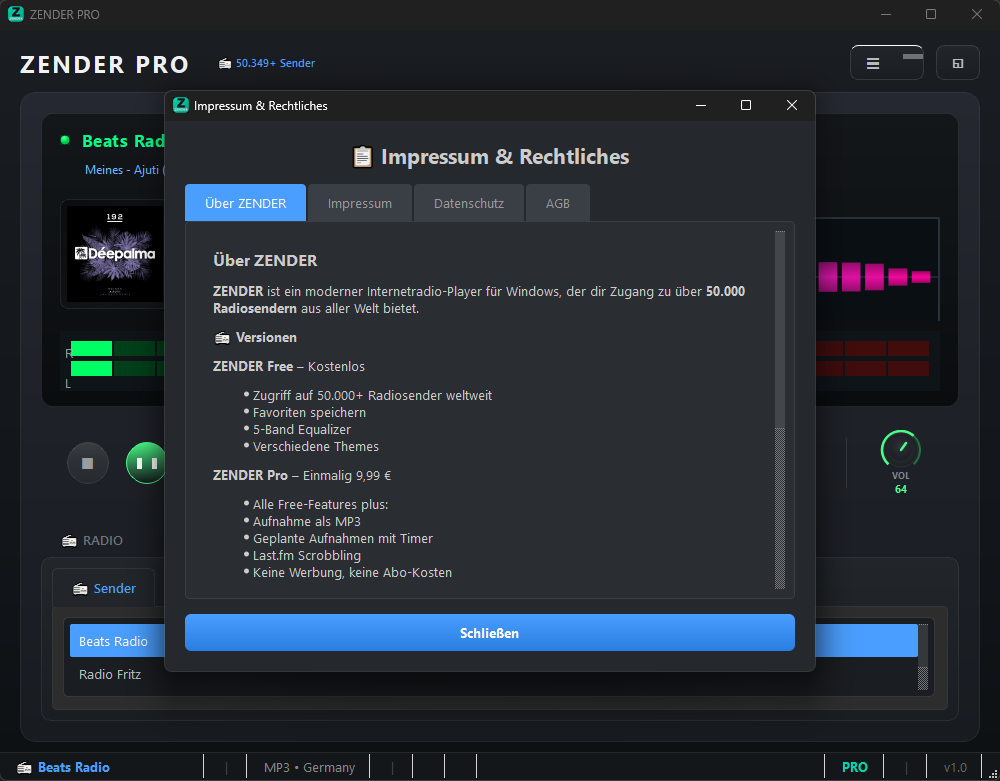Open the Datenschutz tab
Screen dimensions: 1000x781
[x=469, y=203]
